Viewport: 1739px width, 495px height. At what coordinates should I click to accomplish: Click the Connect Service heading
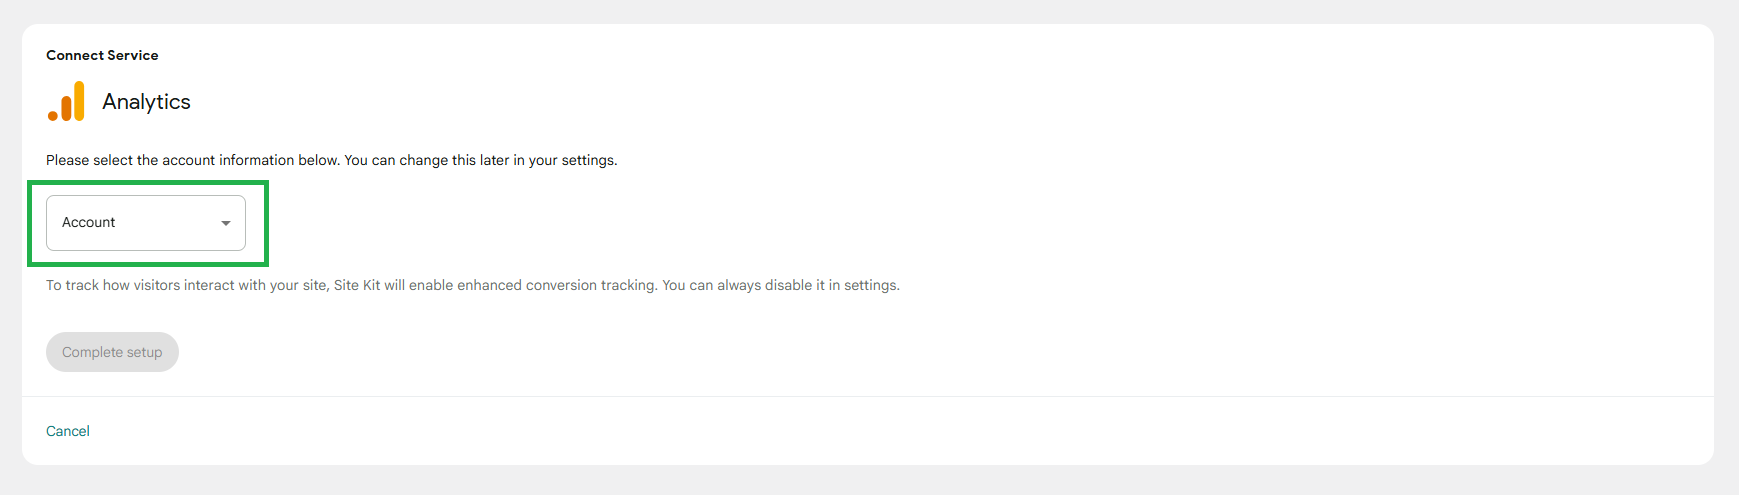coord(102,55)
